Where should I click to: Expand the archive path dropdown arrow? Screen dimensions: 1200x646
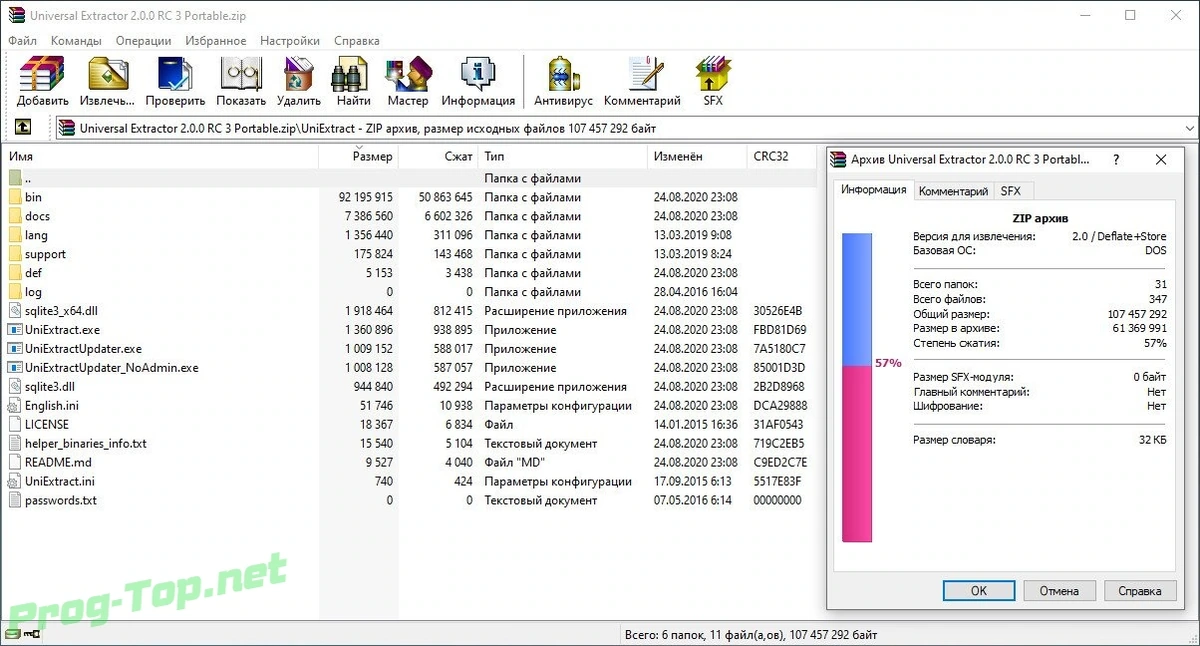(x=1189, y=128)
